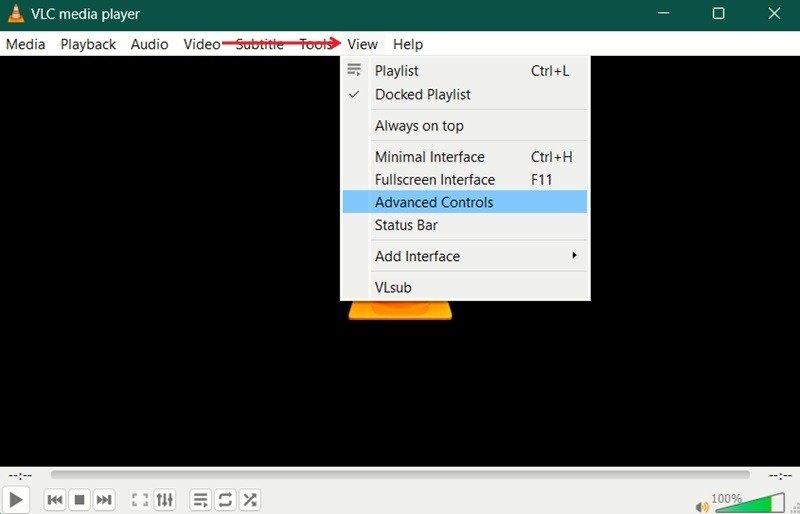Click remaining time label on right

[780, 476]
